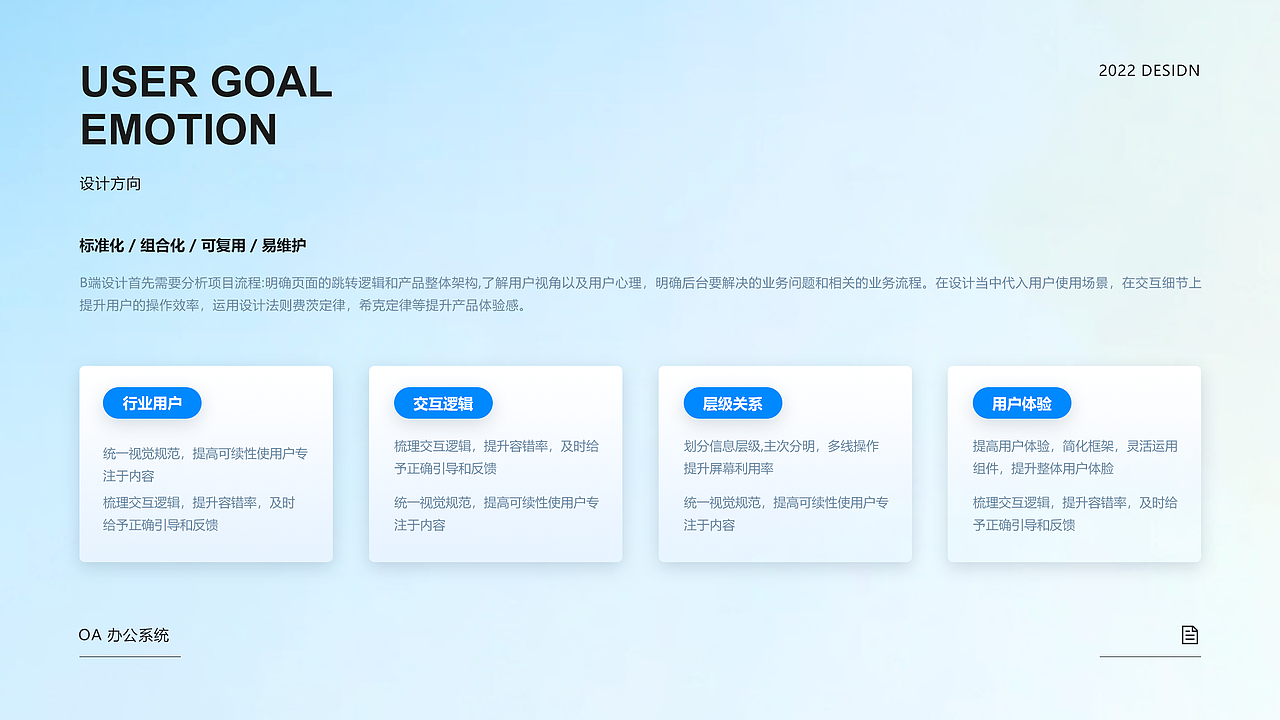1280x720 pixels.
Task: Click the blue rounded label in the first card
Action: pyautogui.click(x=151, y=403)
